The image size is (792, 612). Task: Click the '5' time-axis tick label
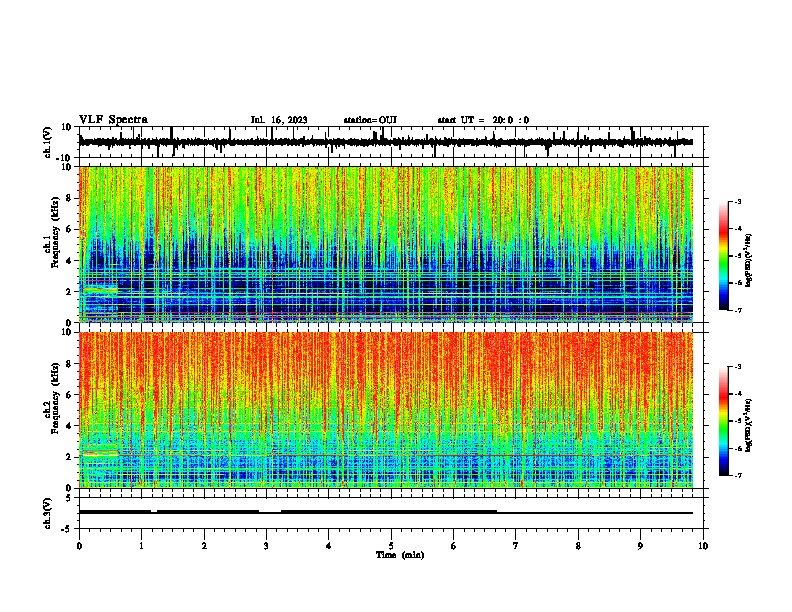[x=391, y=546]
